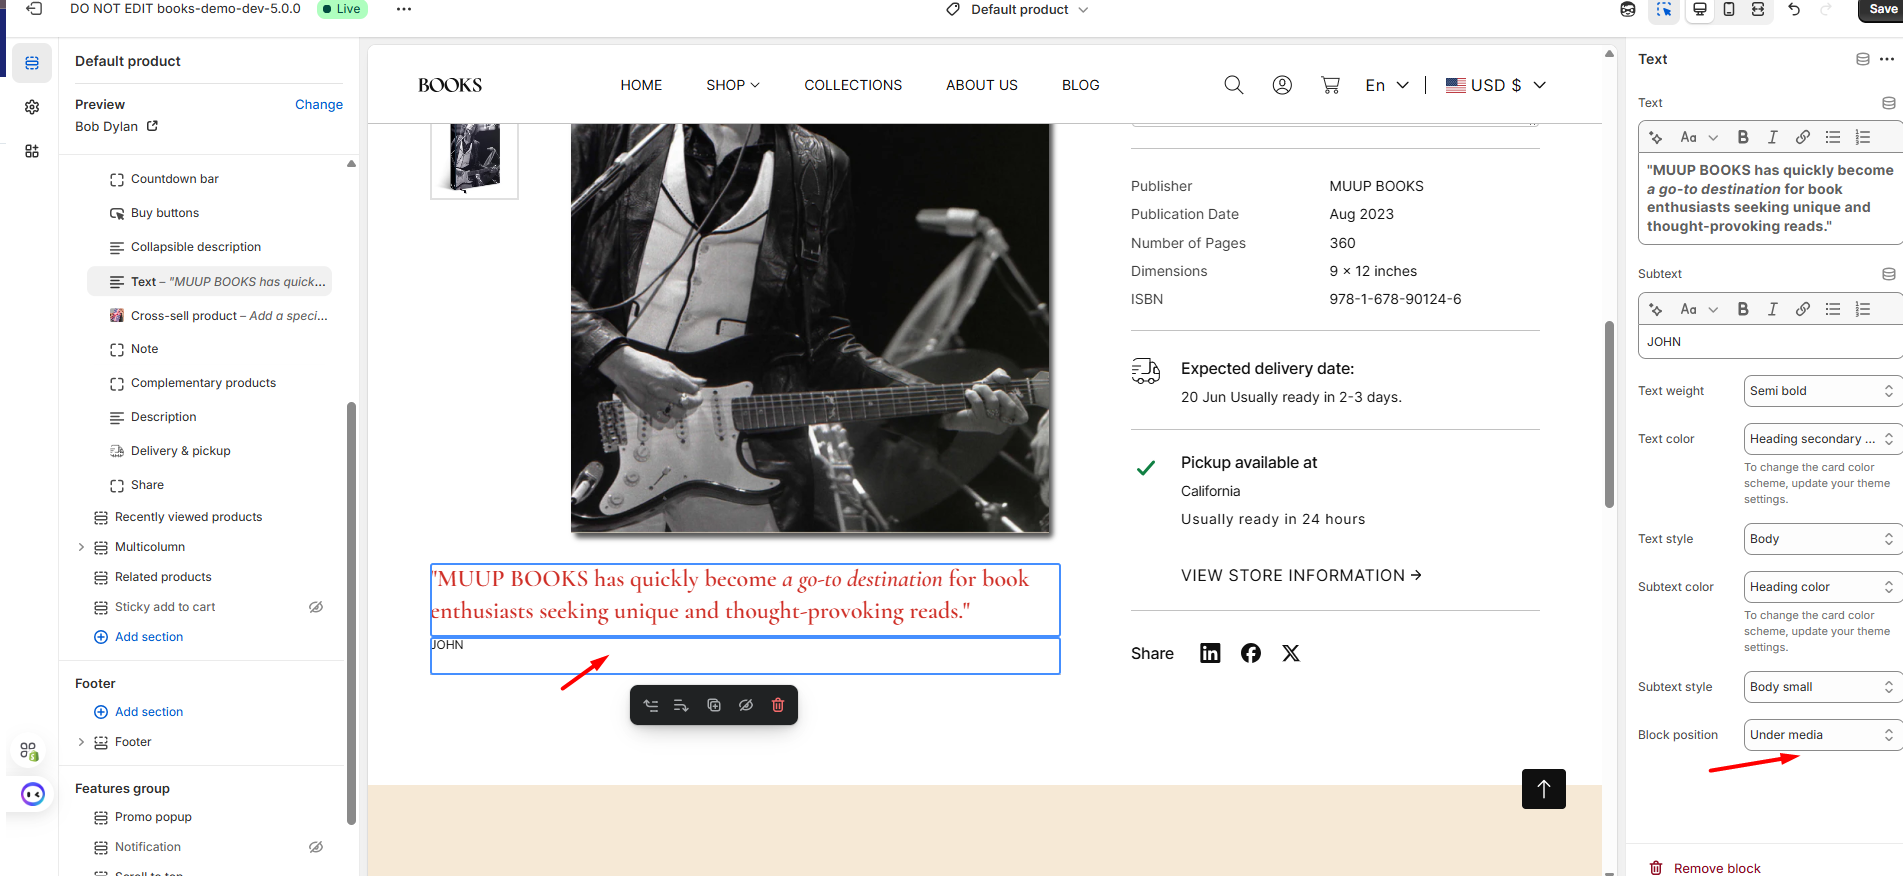Viewport: 1903px width, 876px height.
Task: Click the exit editor back icon
Action: [33, 9]
